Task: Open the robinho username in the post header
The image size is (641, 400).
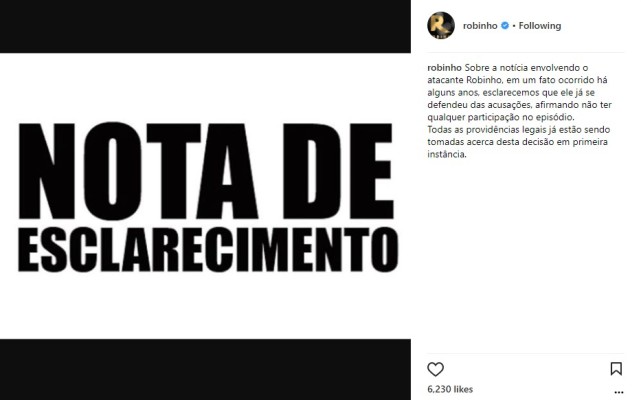Action: pos(480,26)
